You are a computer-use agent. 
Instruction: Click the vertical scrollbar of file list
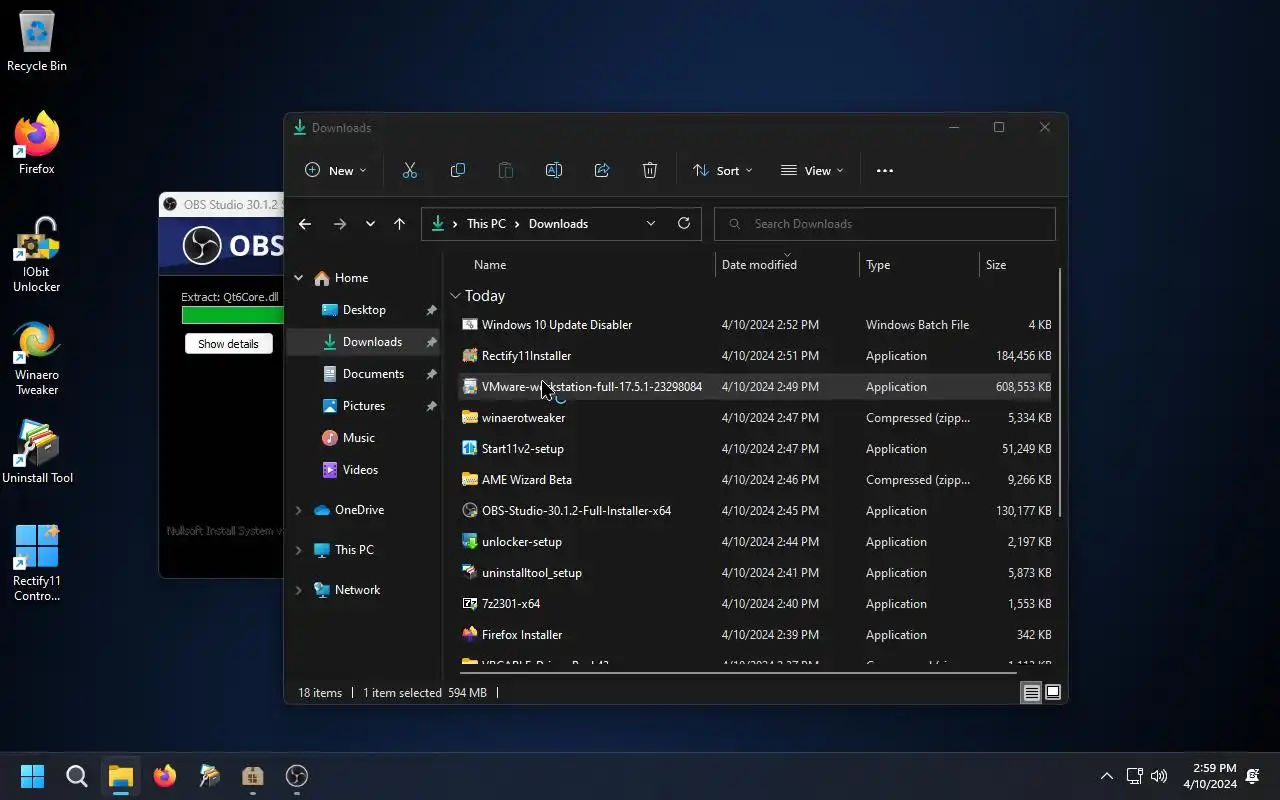pyautogui.click(x=1060, y=393)
